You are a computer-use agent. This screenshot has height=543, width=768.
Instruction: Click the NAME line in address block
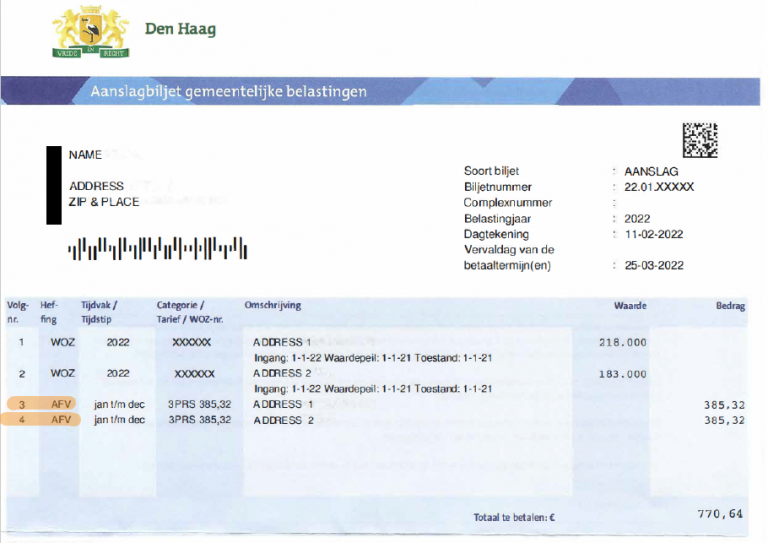click(85, 155)
